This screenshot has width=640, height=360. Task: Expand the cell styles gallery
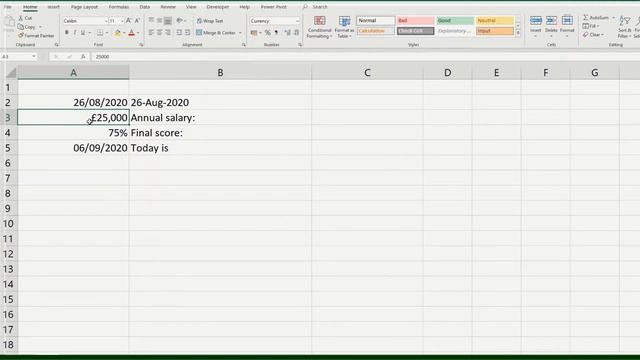pyautogui.click(x=518, y=33)
